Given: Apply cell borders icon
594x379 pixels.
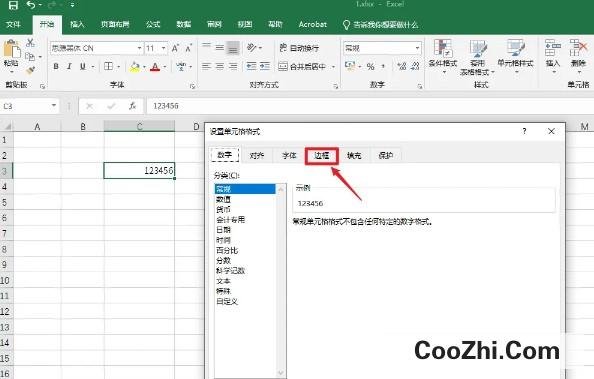Looking at the screenshot, I should pyautogui.click(x=109, y=66).
